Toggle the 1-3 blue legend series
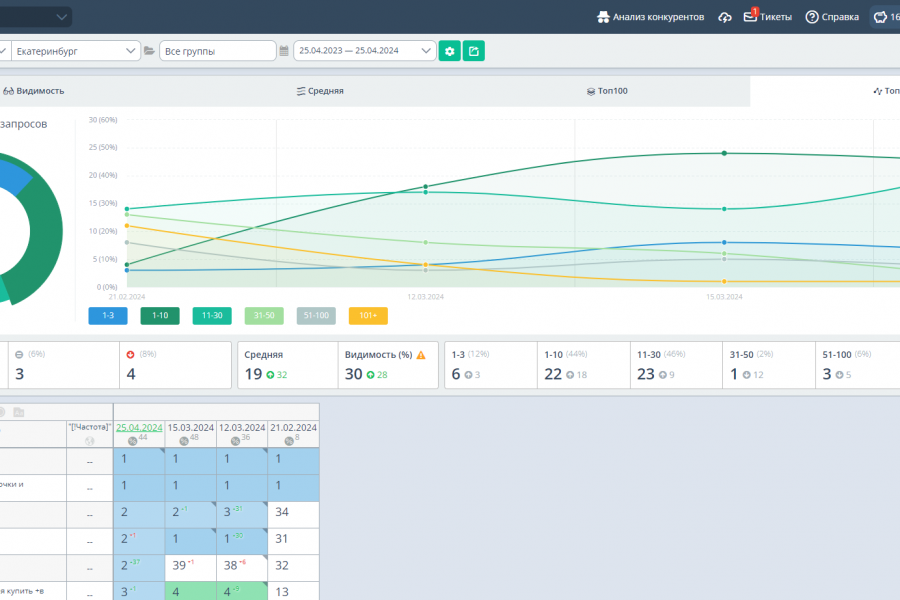This screenshot has width=900, height=600. tap(108, 316)
